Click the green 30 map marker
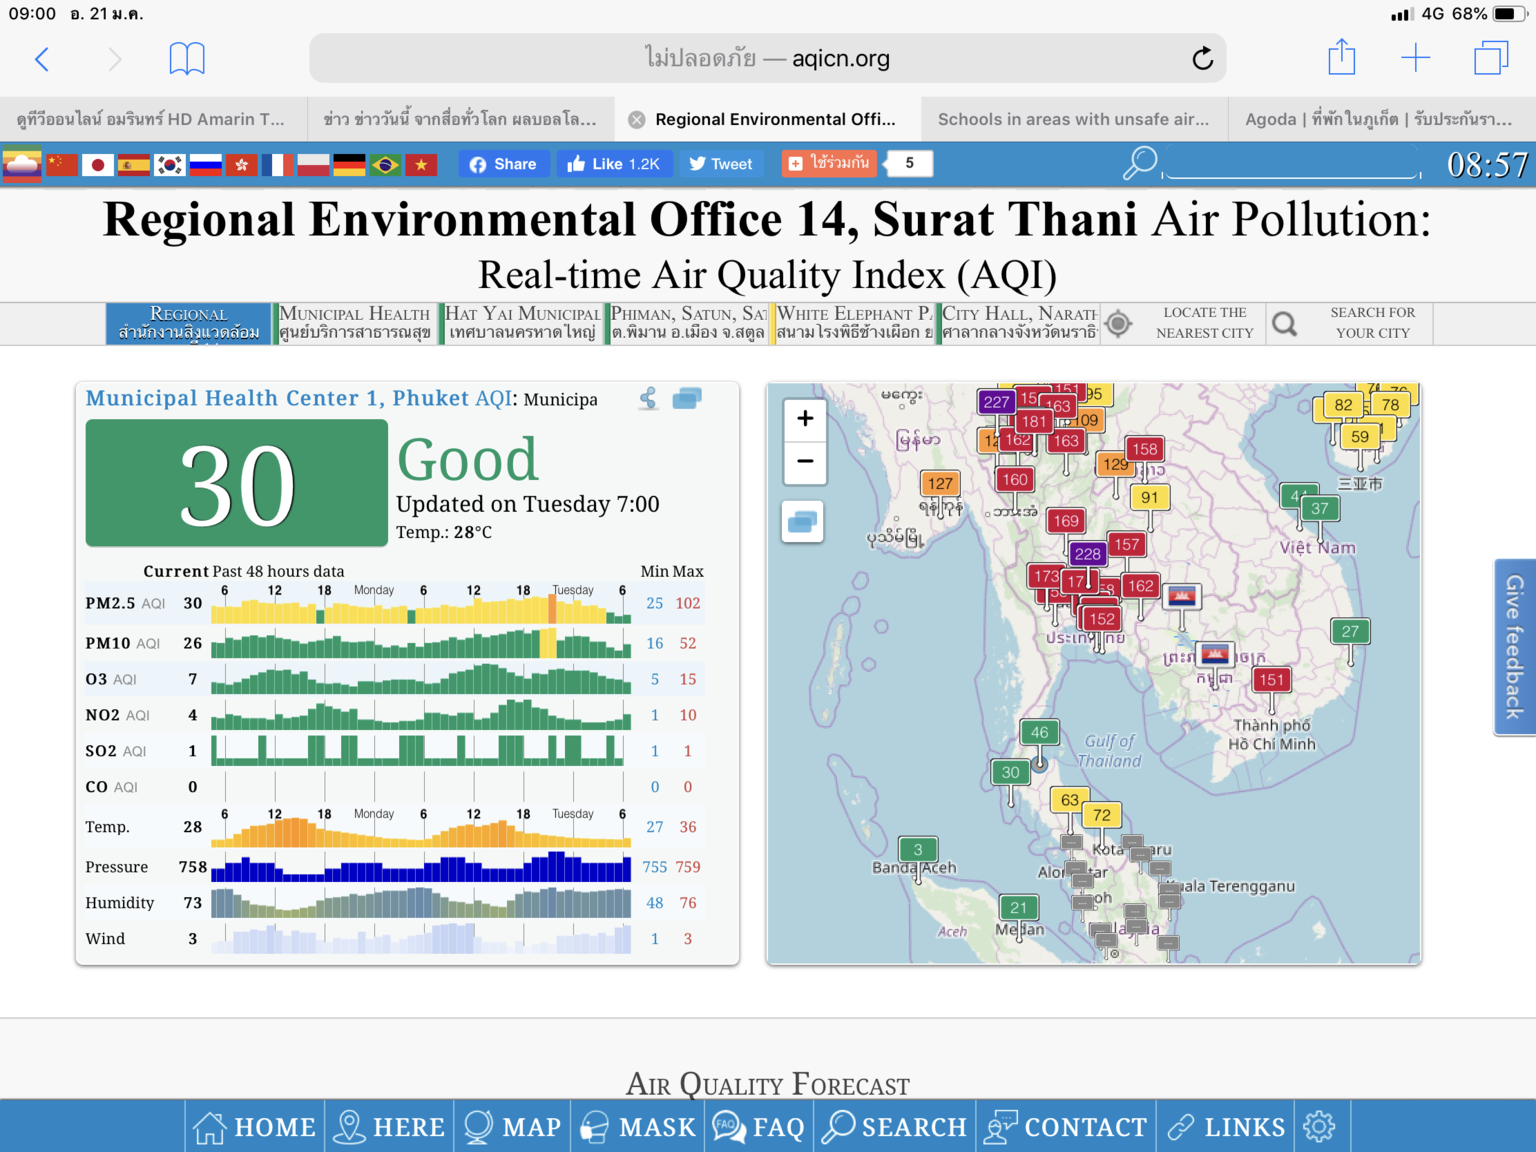 click(x=1010, y=772)
